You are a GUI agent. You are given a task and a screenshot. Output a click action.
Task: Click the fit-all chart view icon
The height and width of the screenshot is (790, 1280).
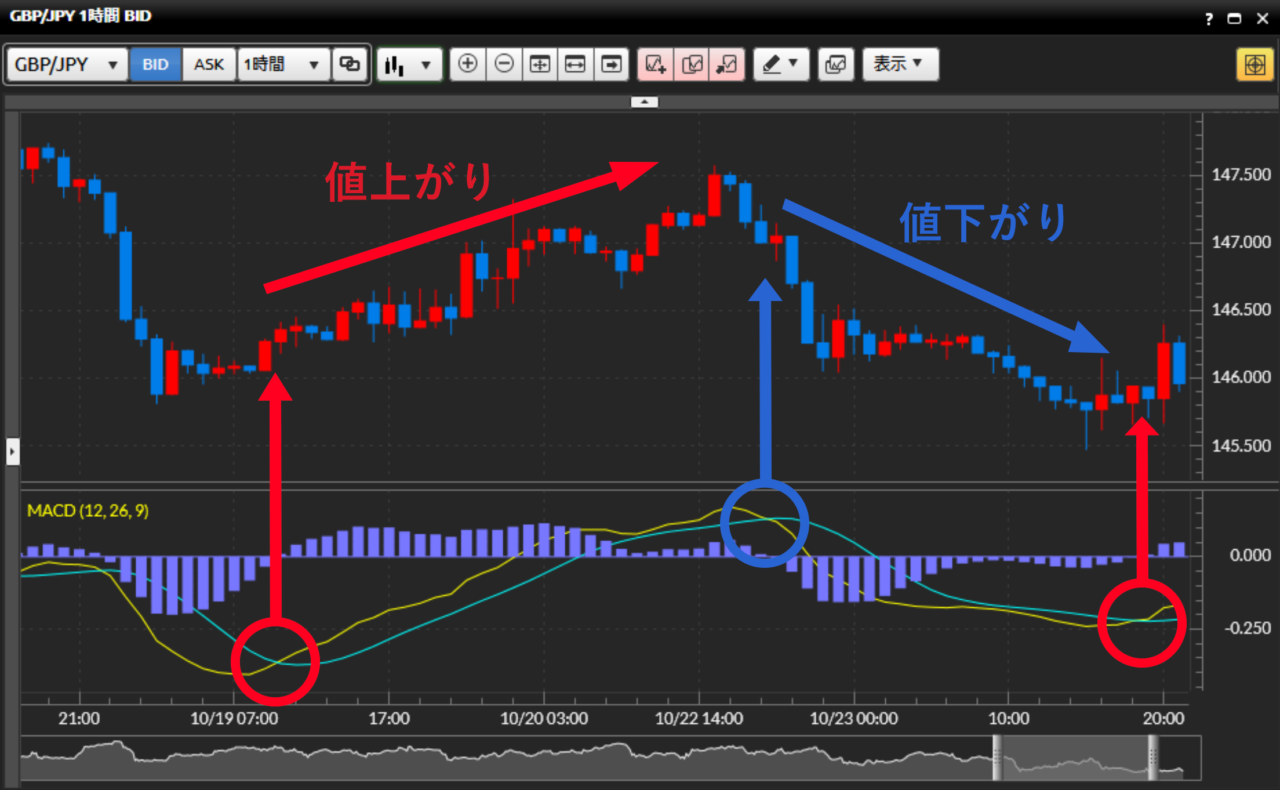540,64
